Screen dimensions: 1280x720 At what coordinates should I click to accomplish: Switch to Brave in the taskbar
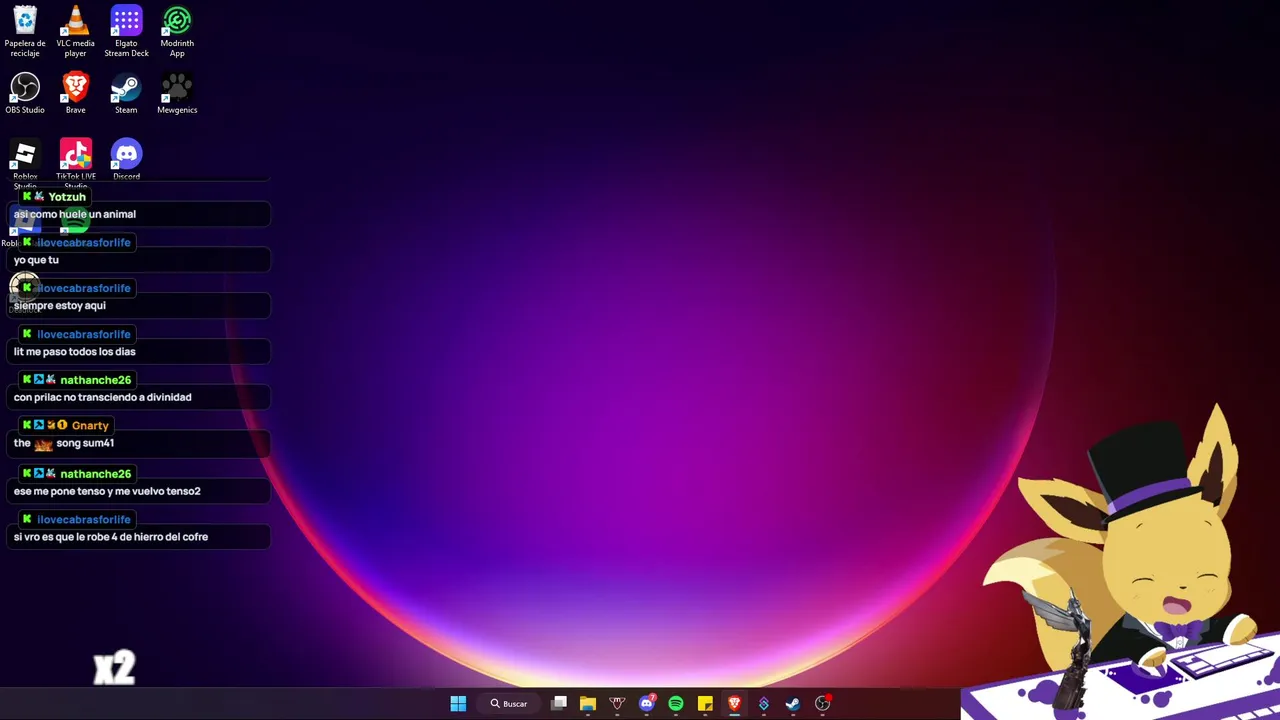[x=734, y=704]
